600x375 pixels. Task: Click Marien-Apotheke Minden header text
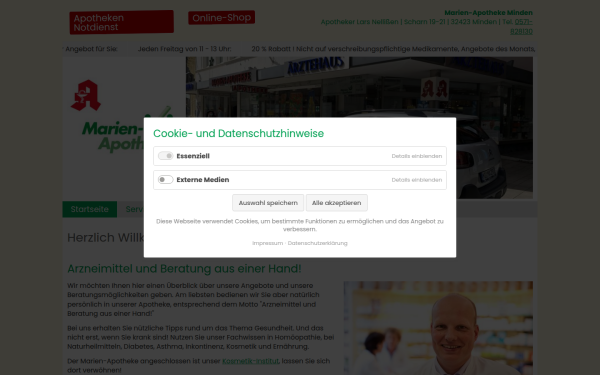point(488,13)
